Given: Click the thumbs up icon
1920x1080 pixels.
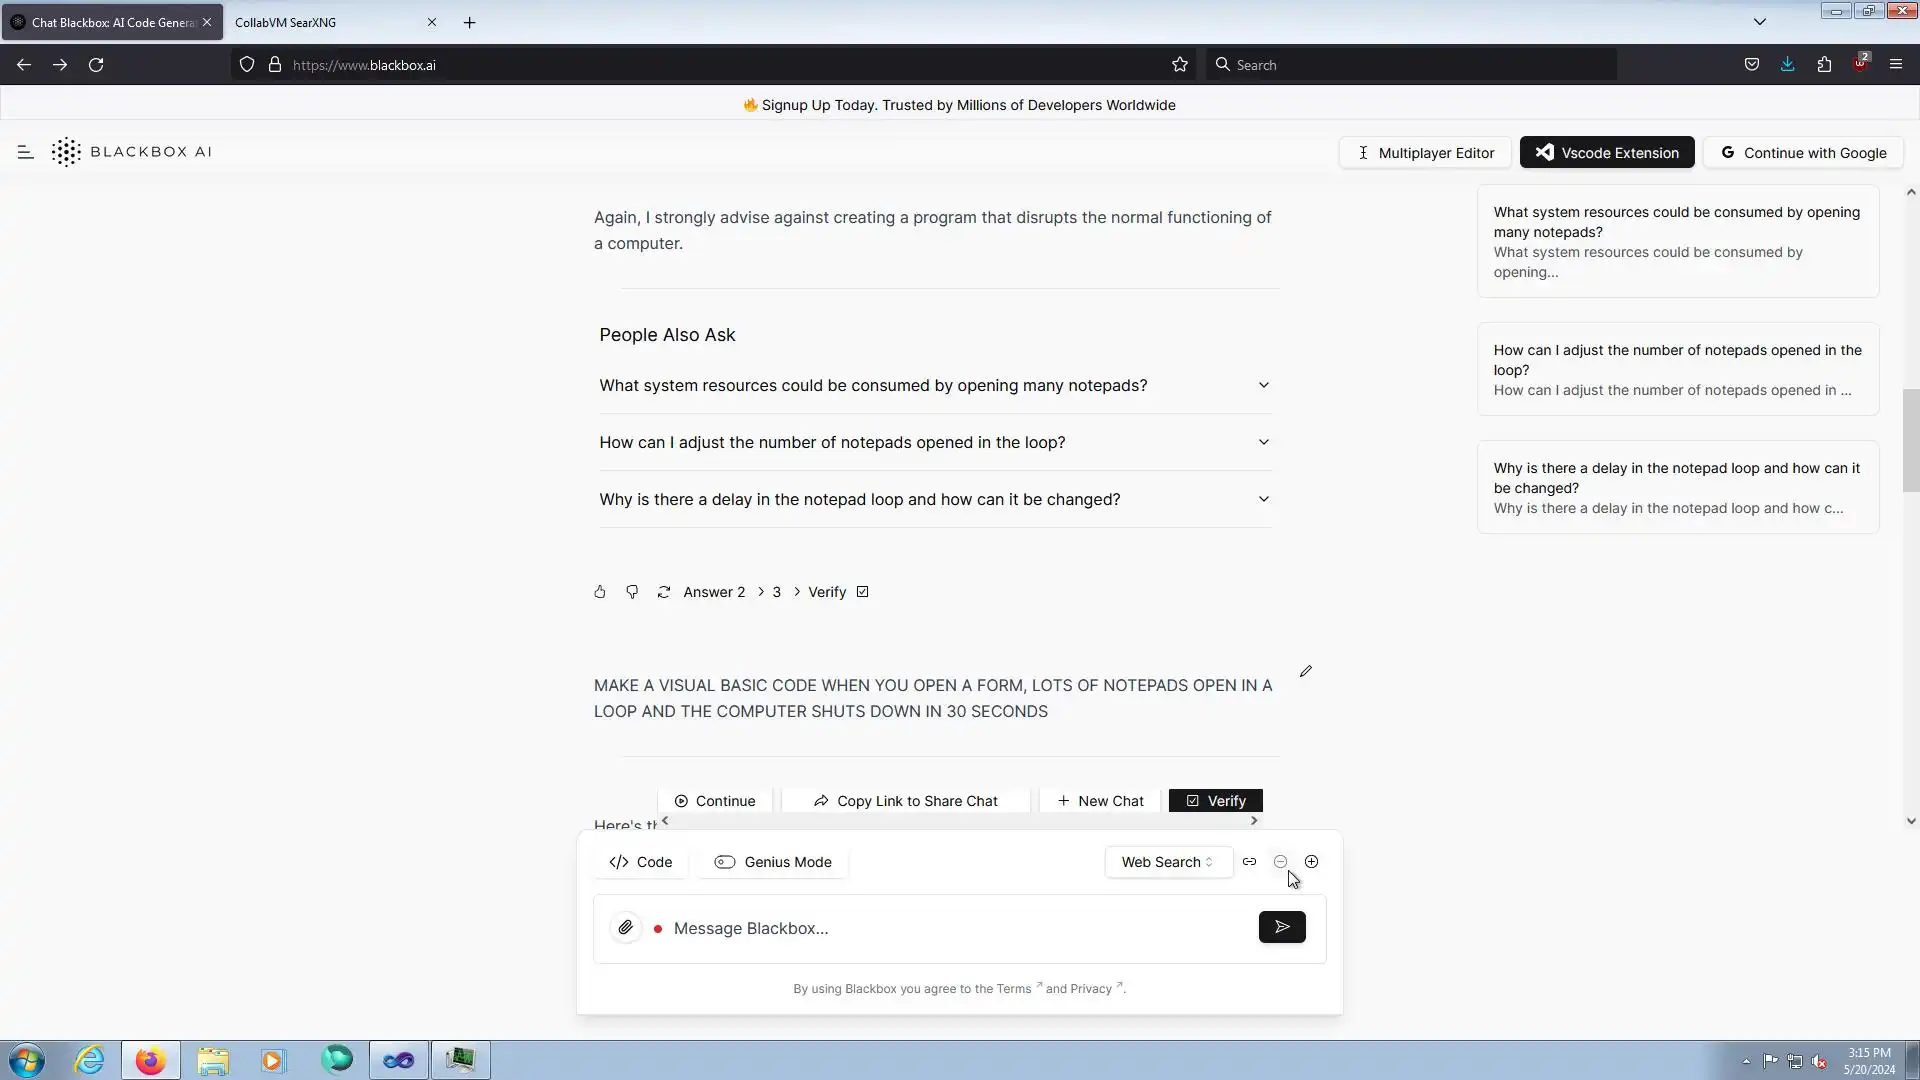Looking at the screenshot, I should pyautogui.click(x=600, y=592).
